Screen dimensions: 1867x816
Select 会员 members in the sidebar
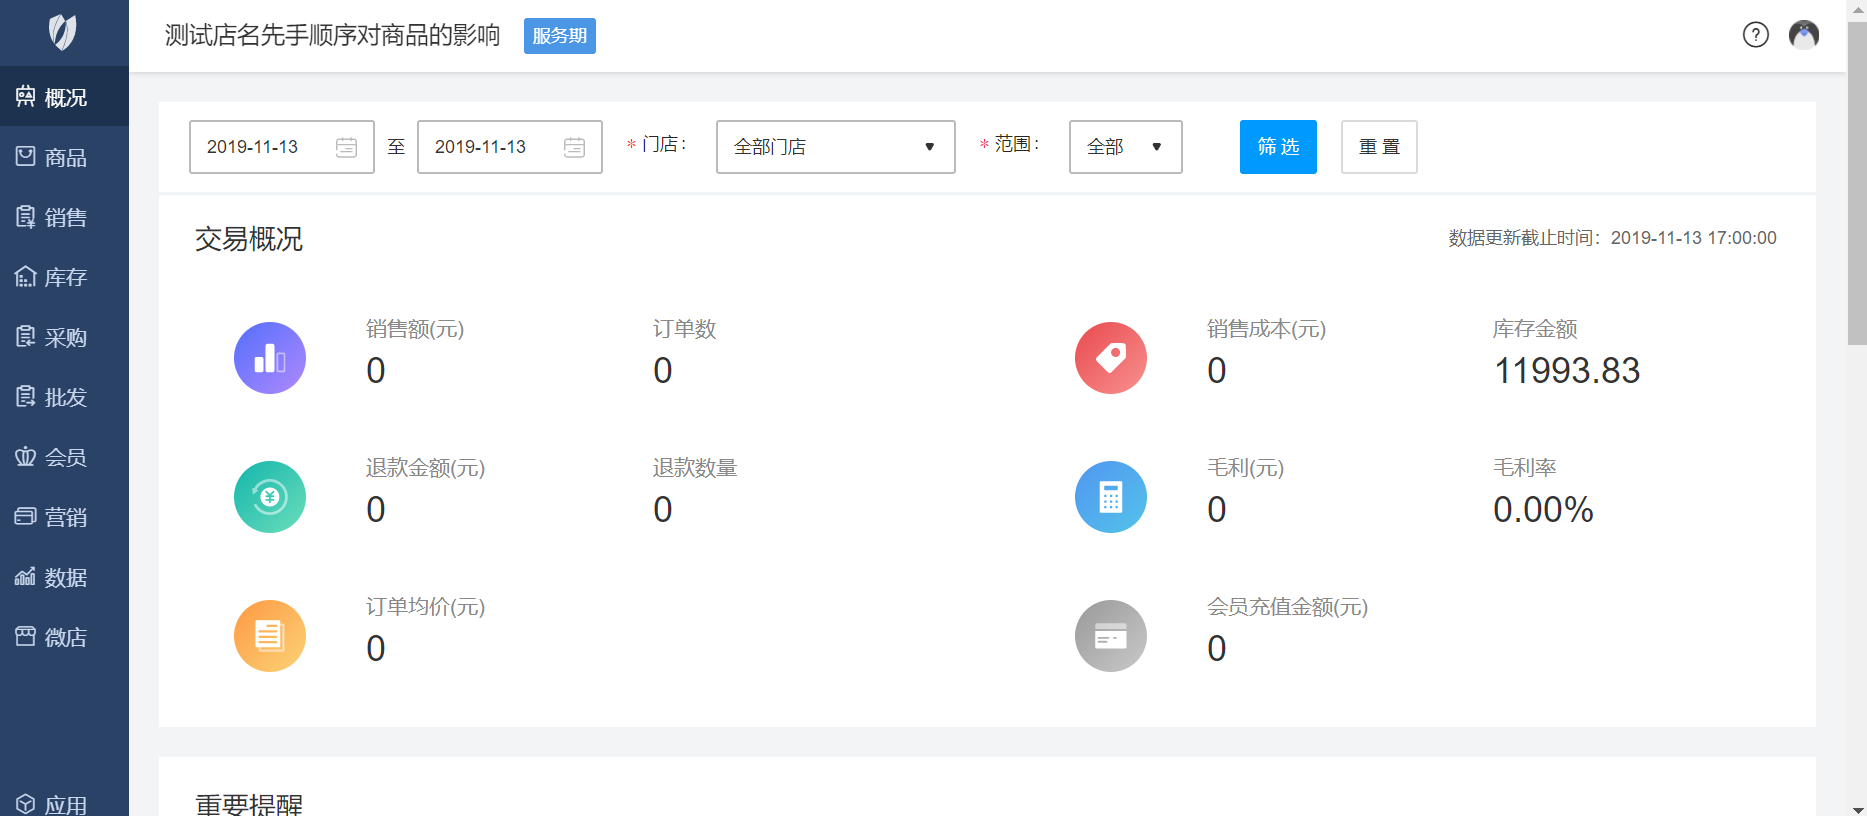[64, 457]
